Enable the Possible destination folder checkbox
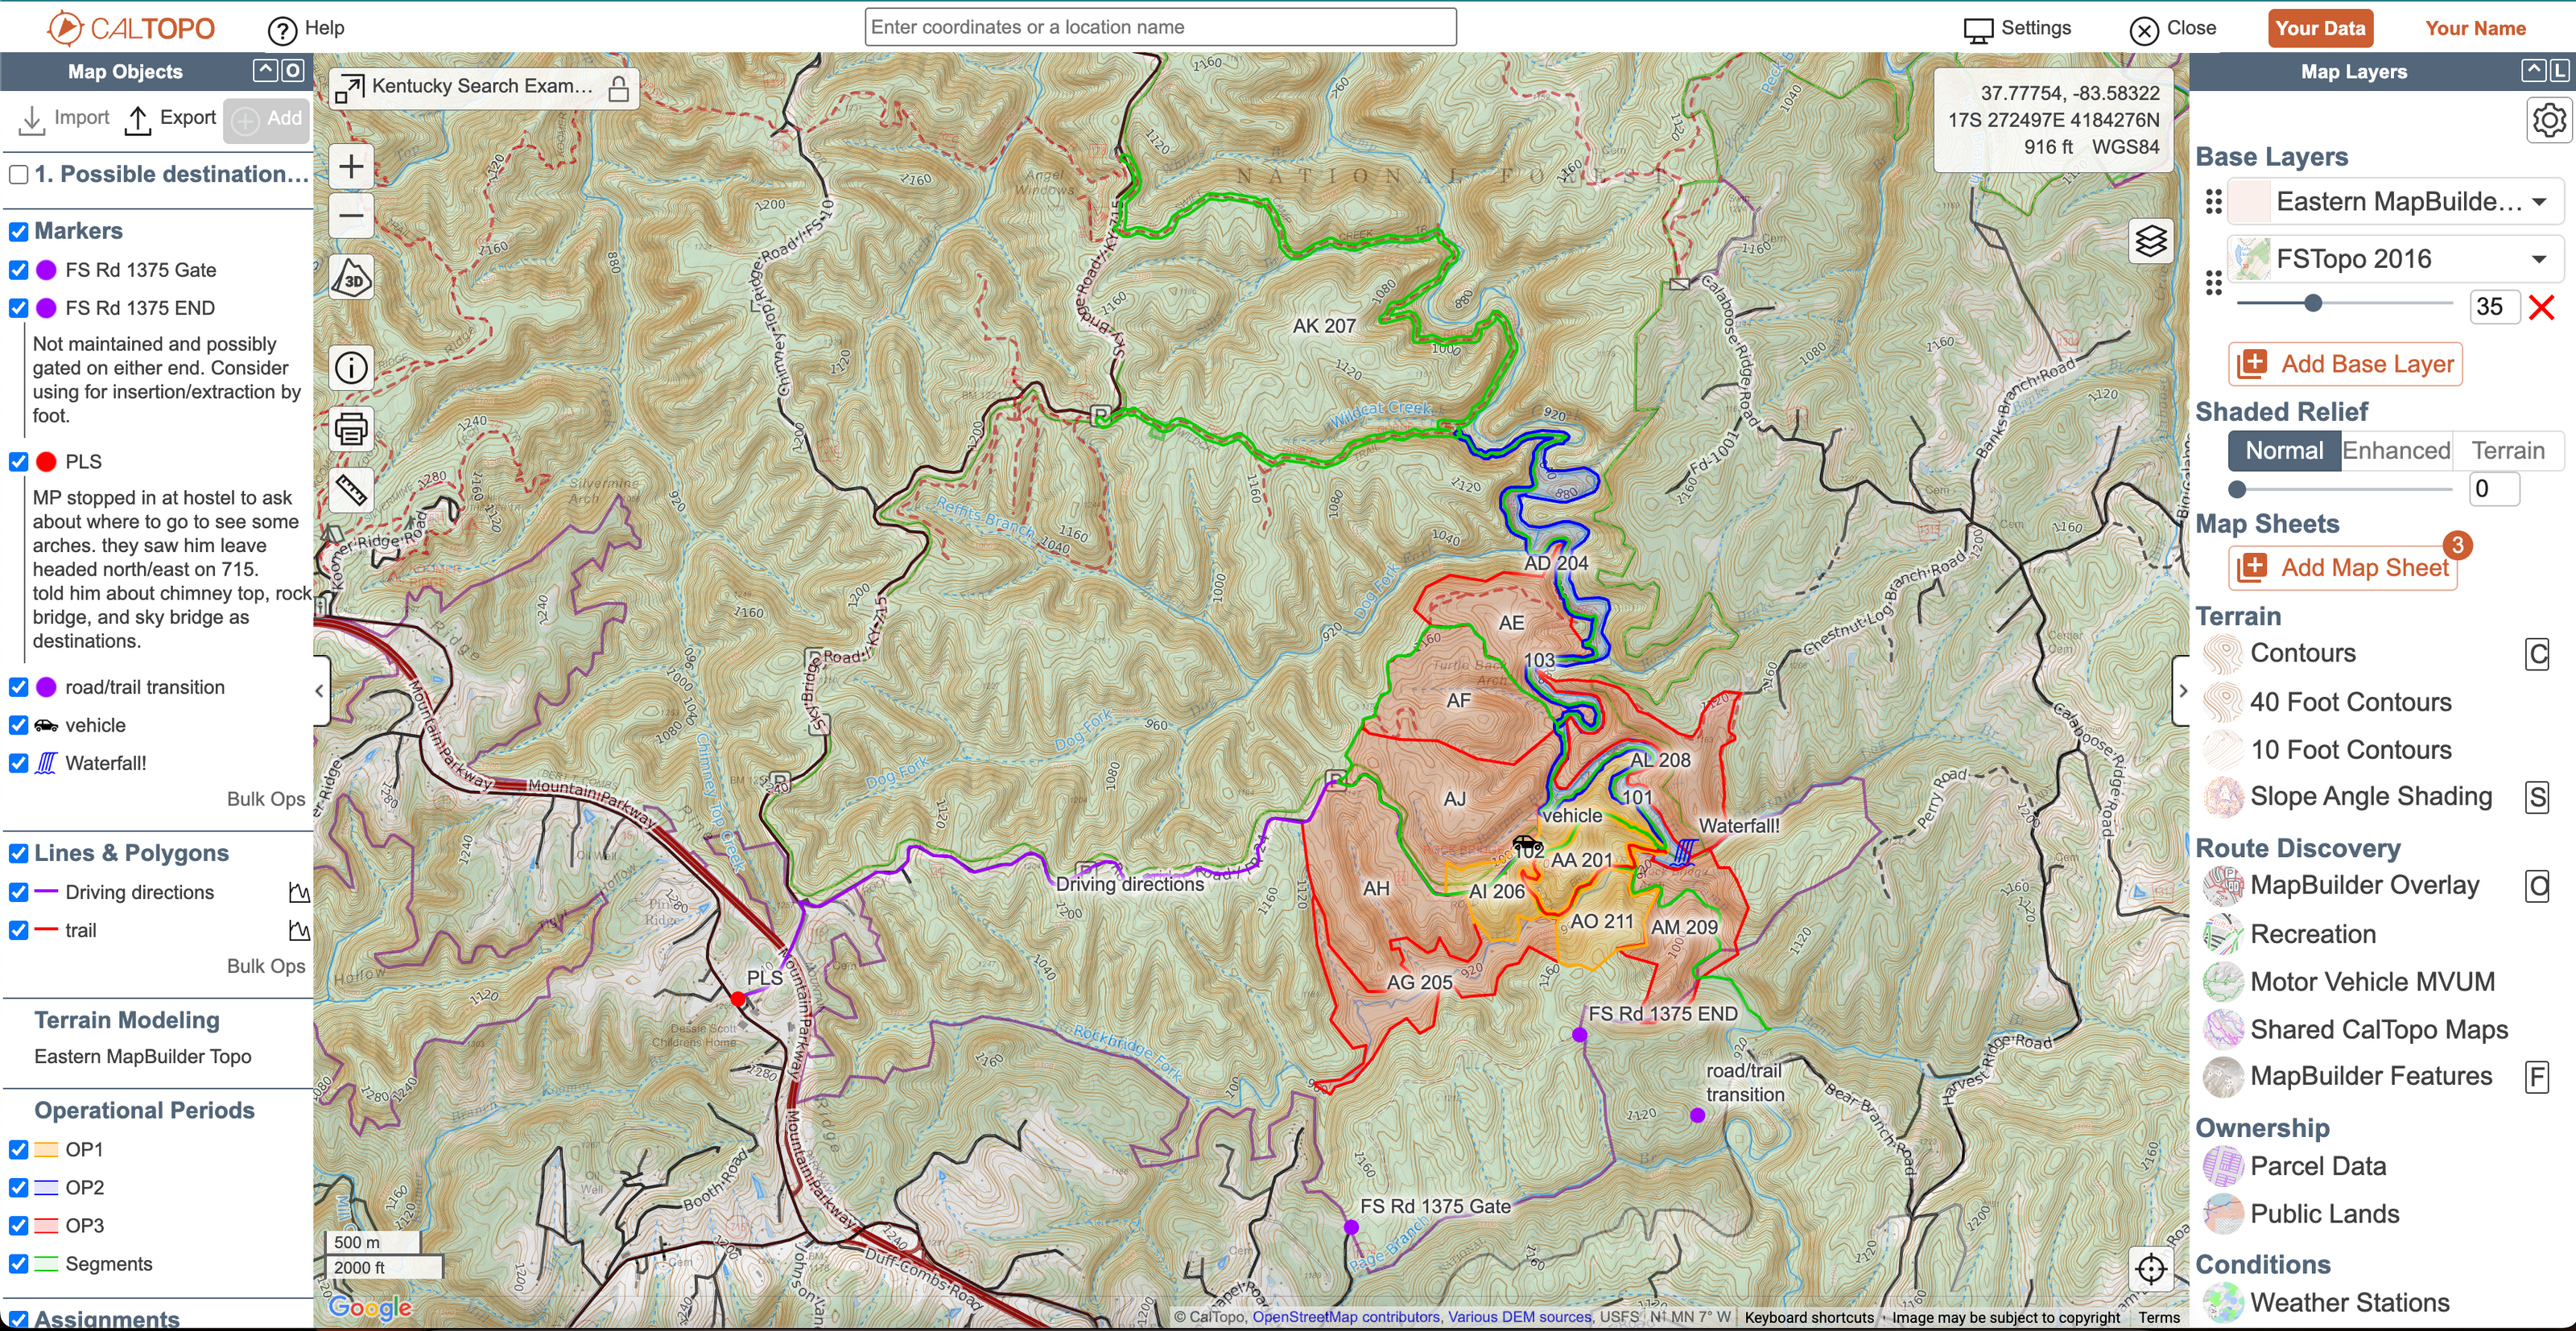Image resolution: width=2576 pixels, height=1331 pixels. (x=18, y=174)
